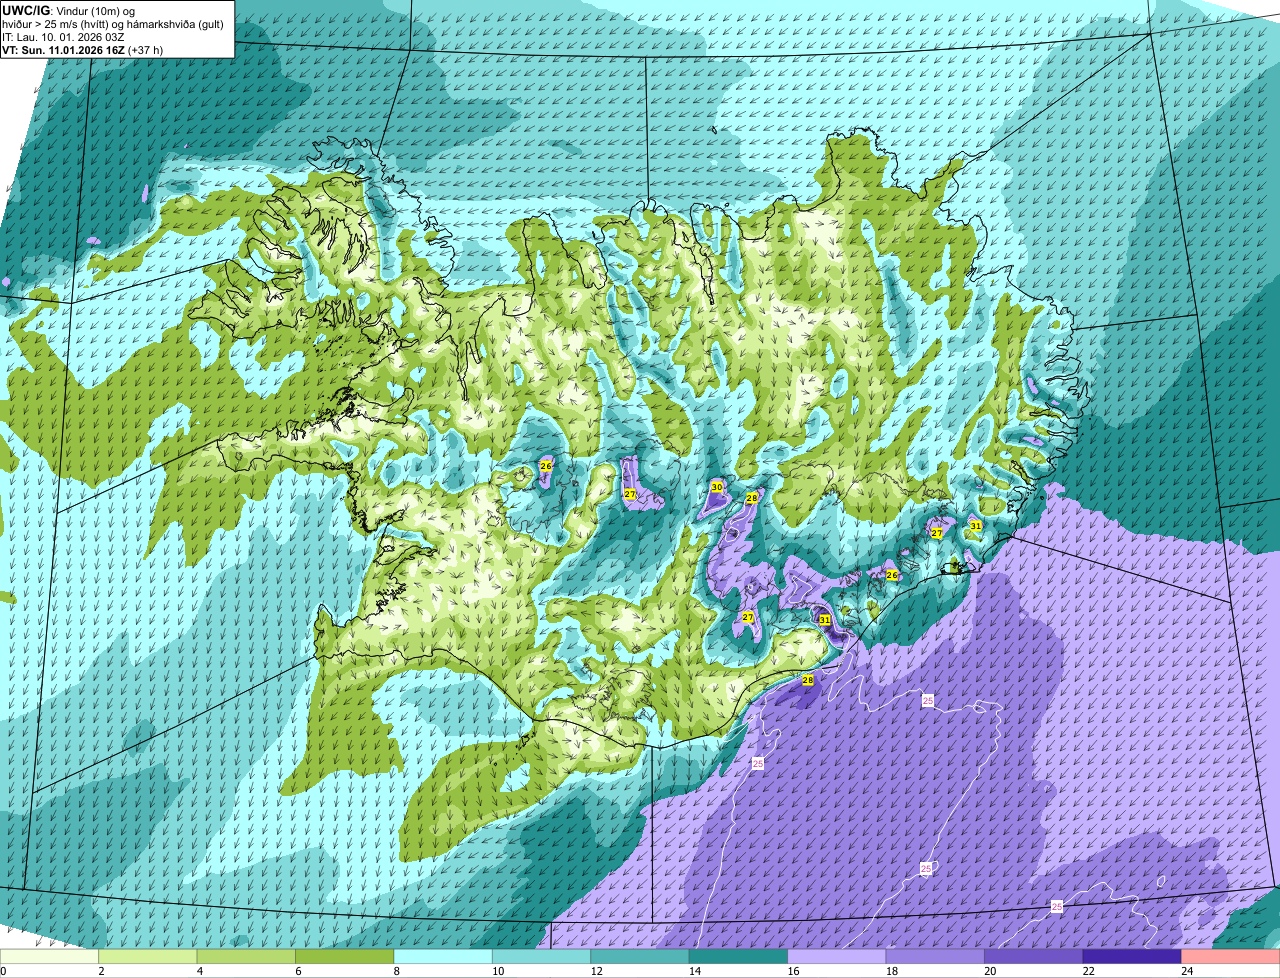Click the pale cream 0–2 m/s legend swatch

pyautogui.click(x=49, y=956)
